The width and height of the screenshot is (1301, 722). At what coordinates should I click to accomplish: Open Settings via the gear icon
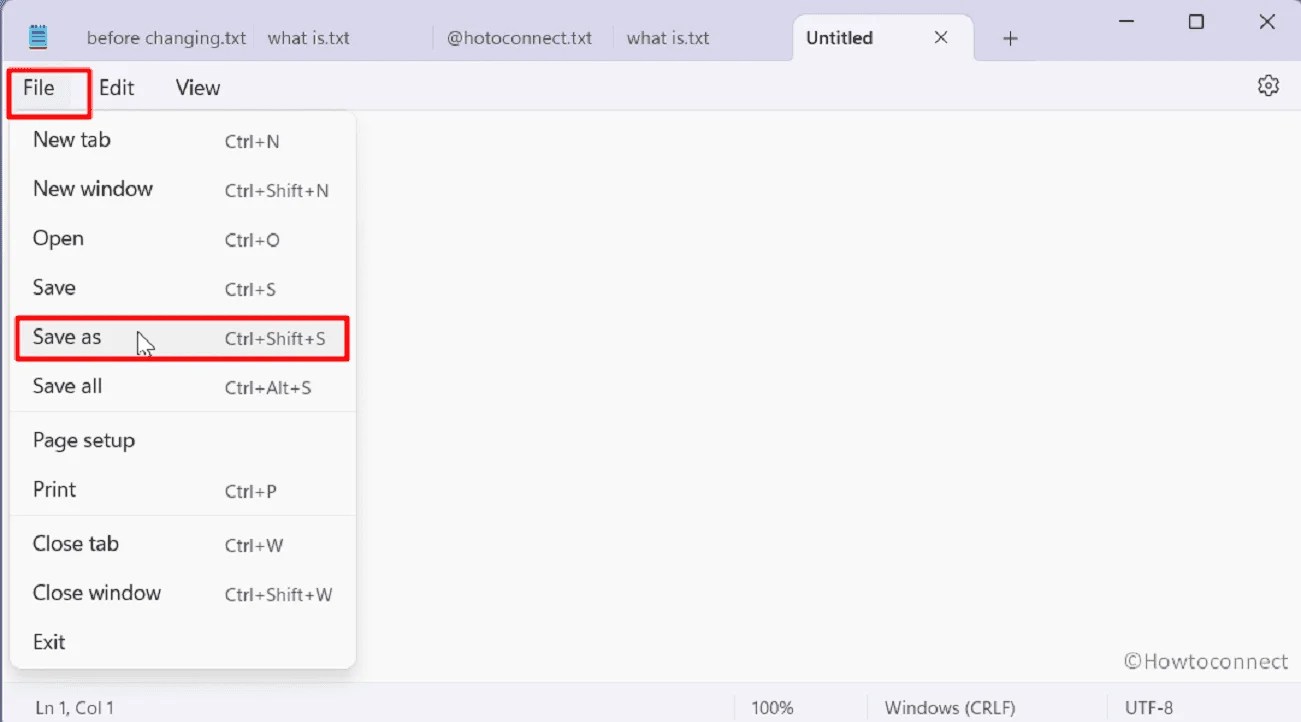pyautogui.click(x=1267, y=86)
